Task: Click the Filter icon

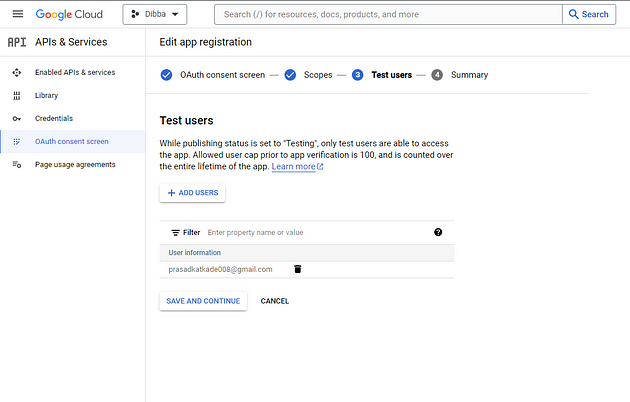Action: pyautogui.click(x=176, y=233)
